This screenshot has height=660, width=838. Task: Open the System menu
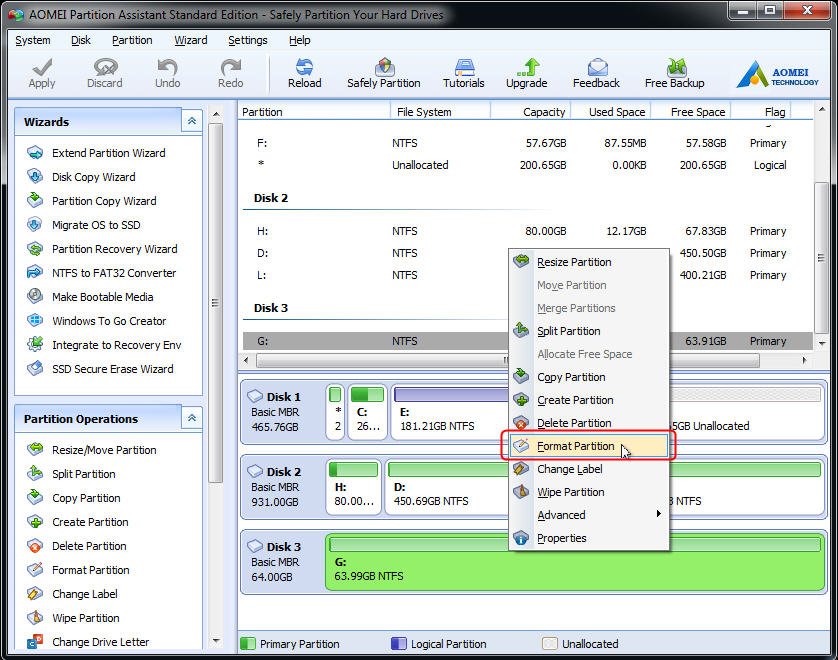pos(33,40)
